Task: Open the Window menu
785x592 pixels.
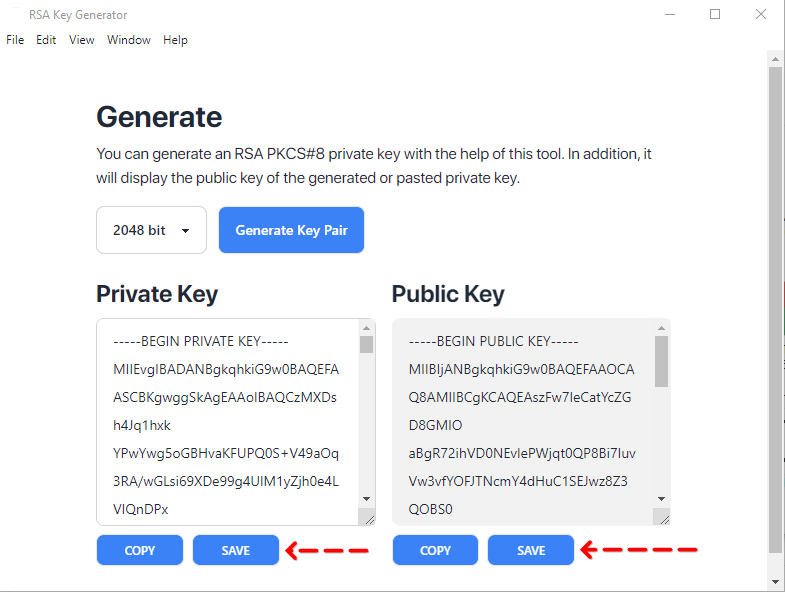Action: coord(129,40)
